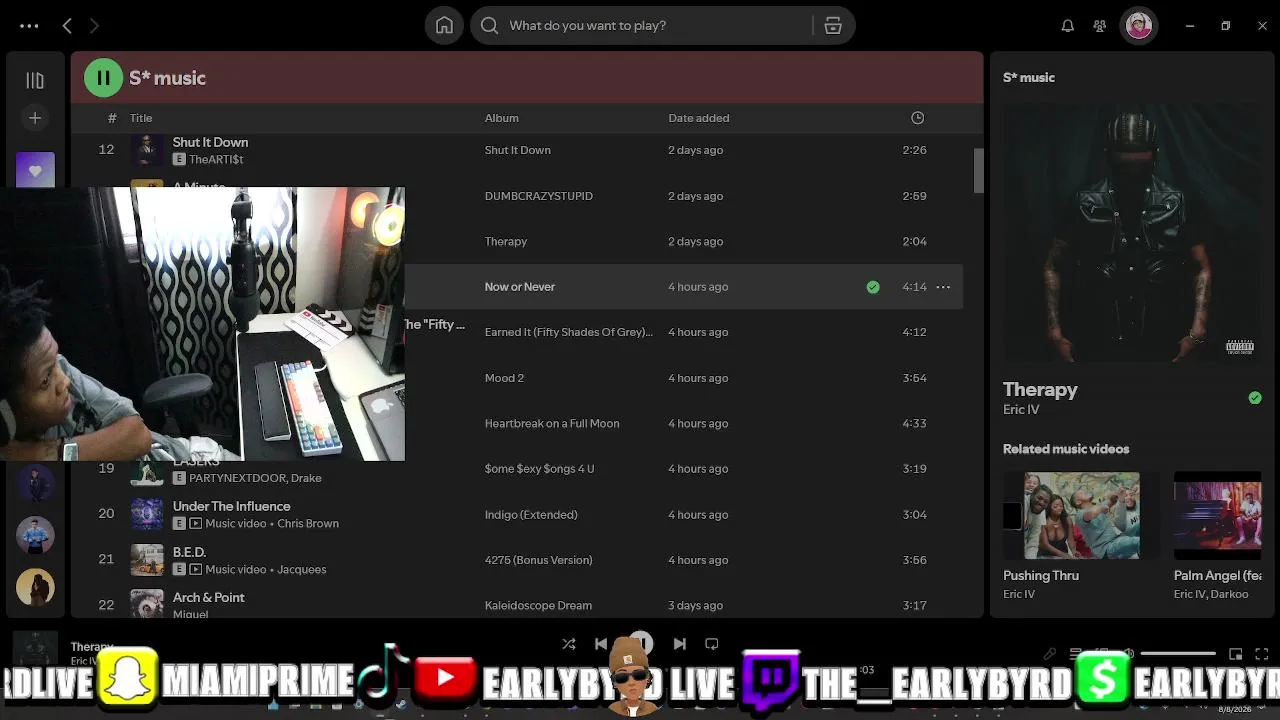Viewport: 1280px width, 720px height.
Task: Open the Therapy album link in the track list
Action: click(506, 241)
